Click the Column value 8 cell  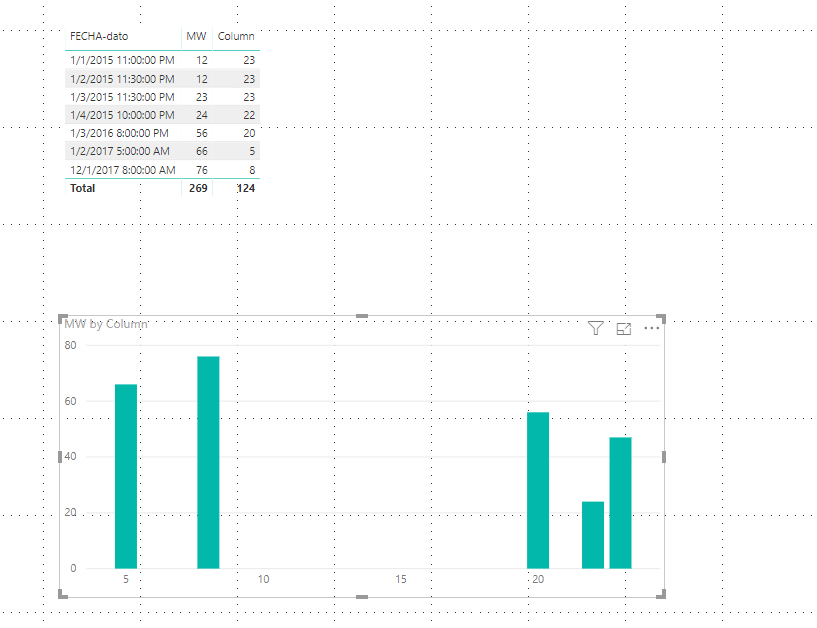(252, 170)
